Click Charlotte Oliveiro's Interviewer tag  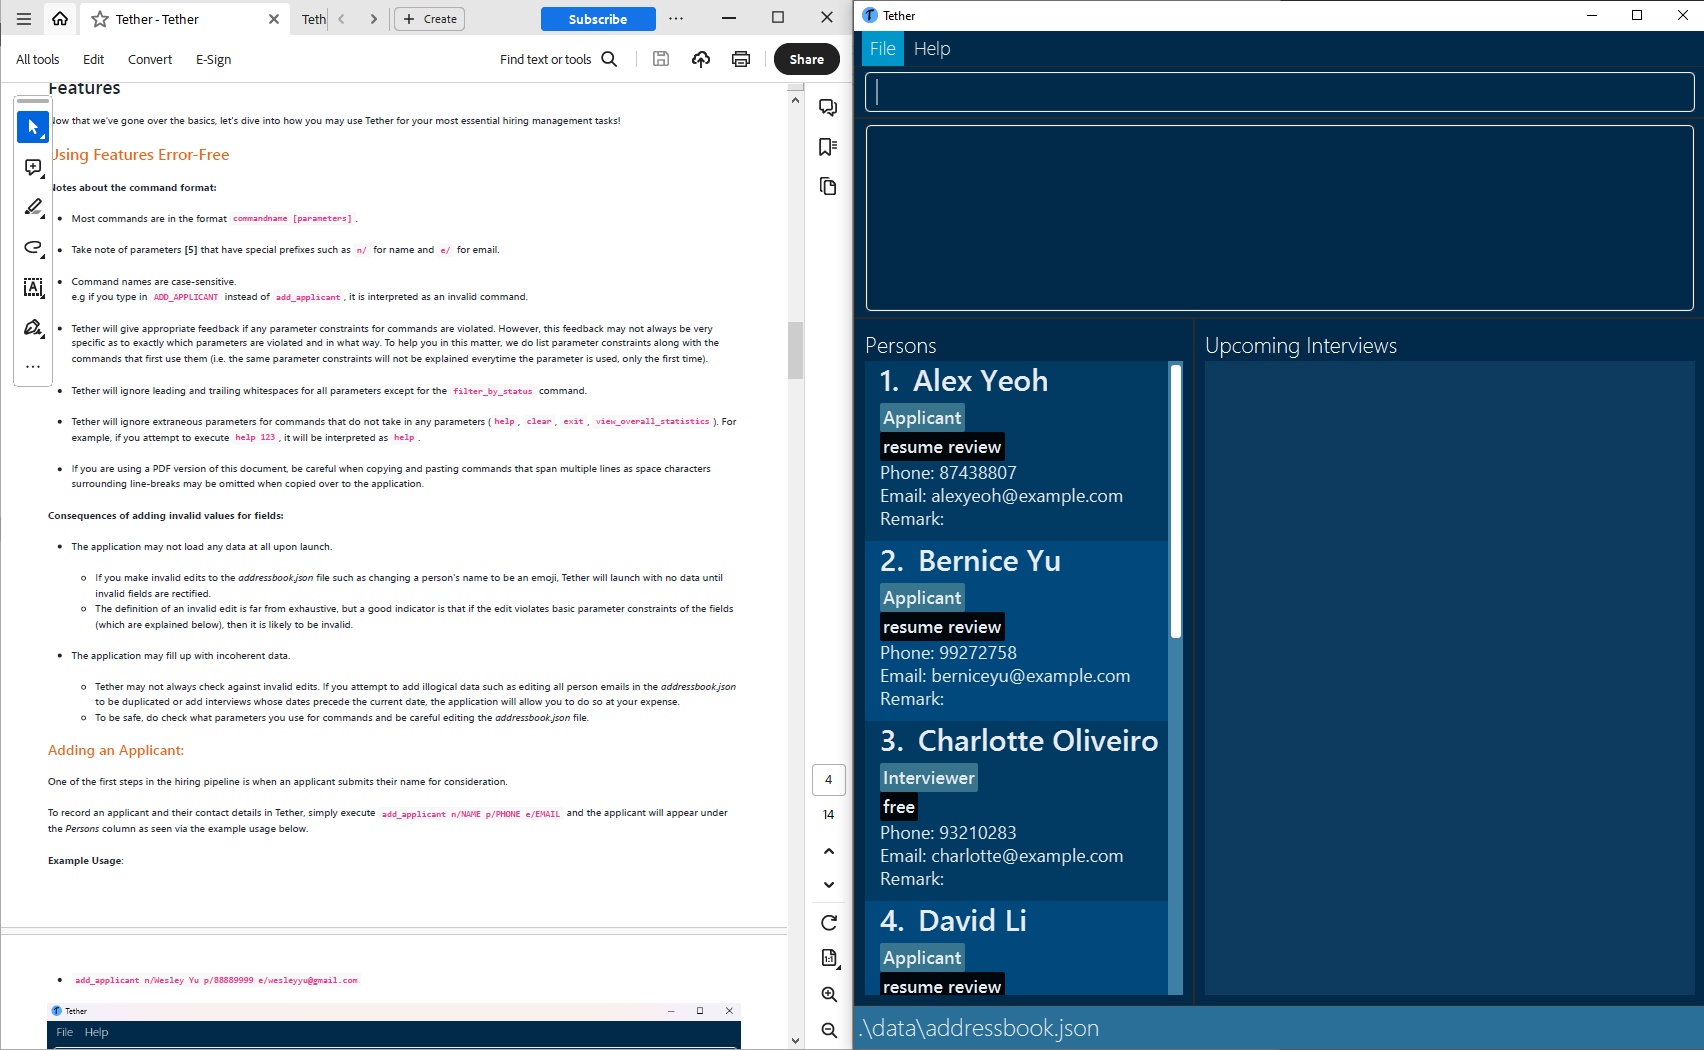[x=929, y=778]
